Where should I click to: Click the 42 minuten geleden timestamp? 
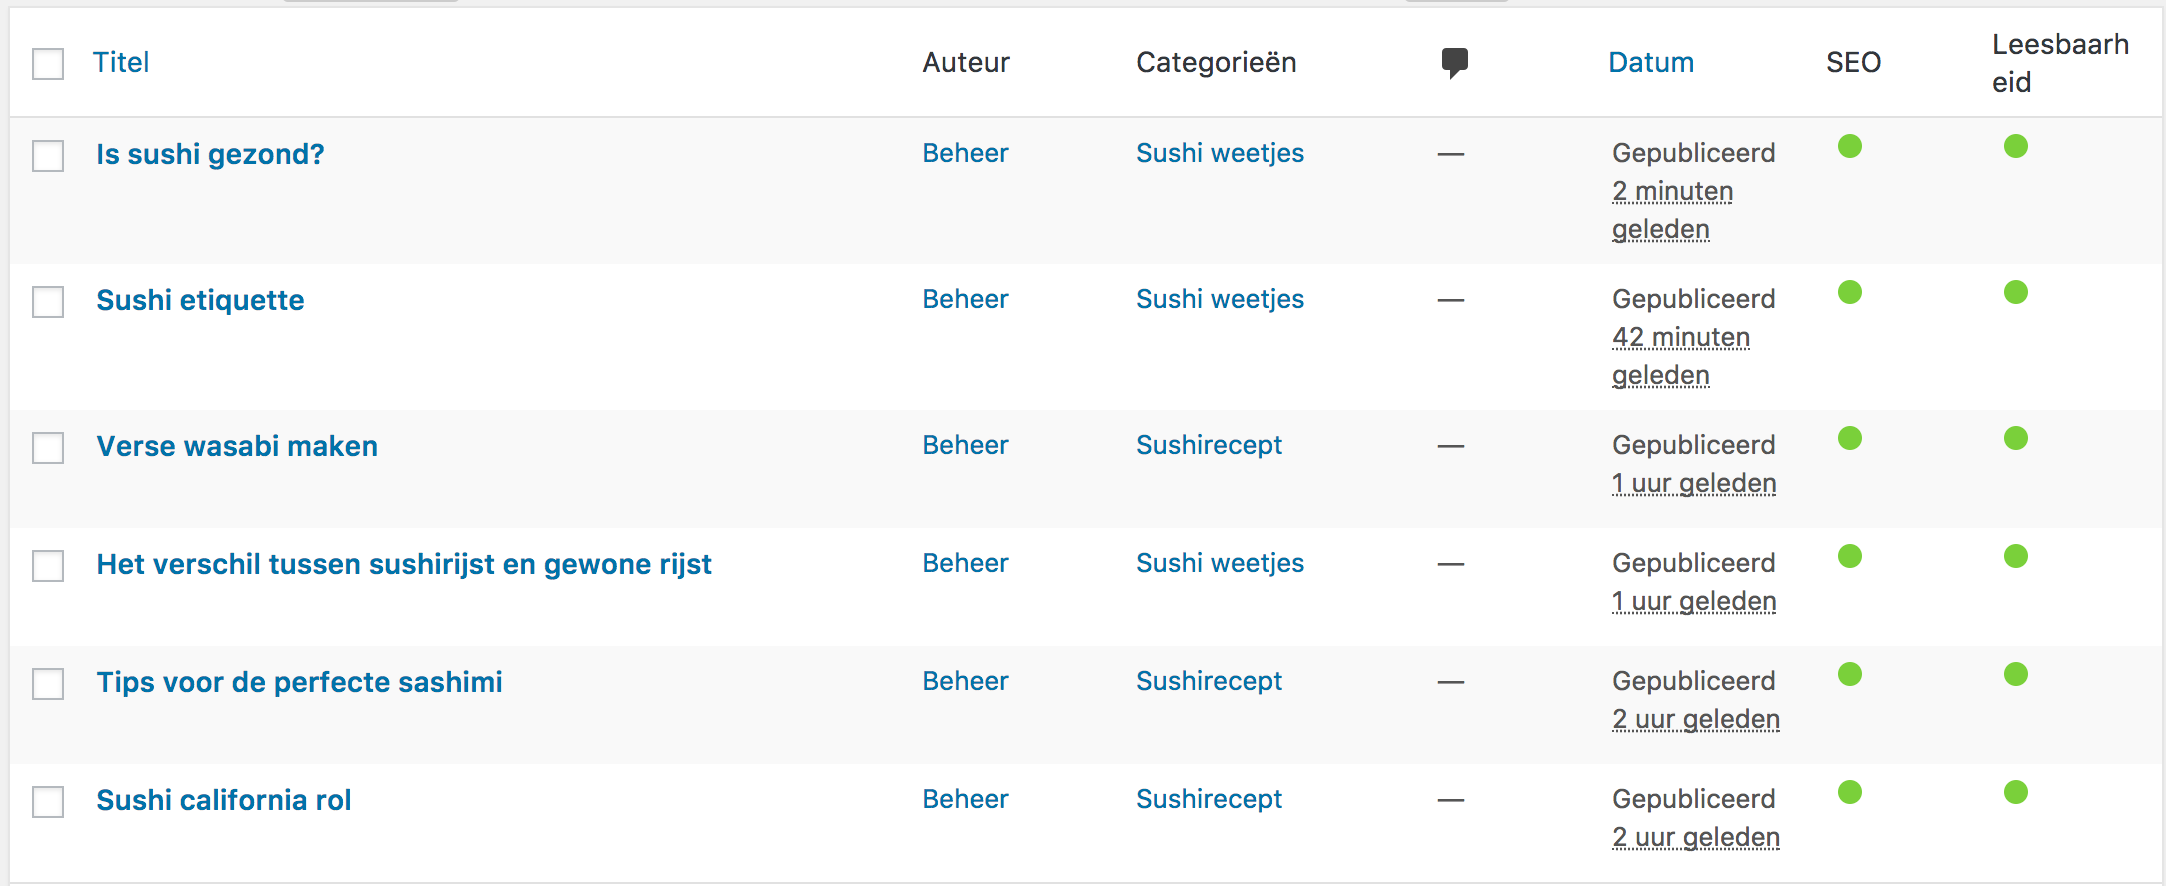coord(1681,356)
